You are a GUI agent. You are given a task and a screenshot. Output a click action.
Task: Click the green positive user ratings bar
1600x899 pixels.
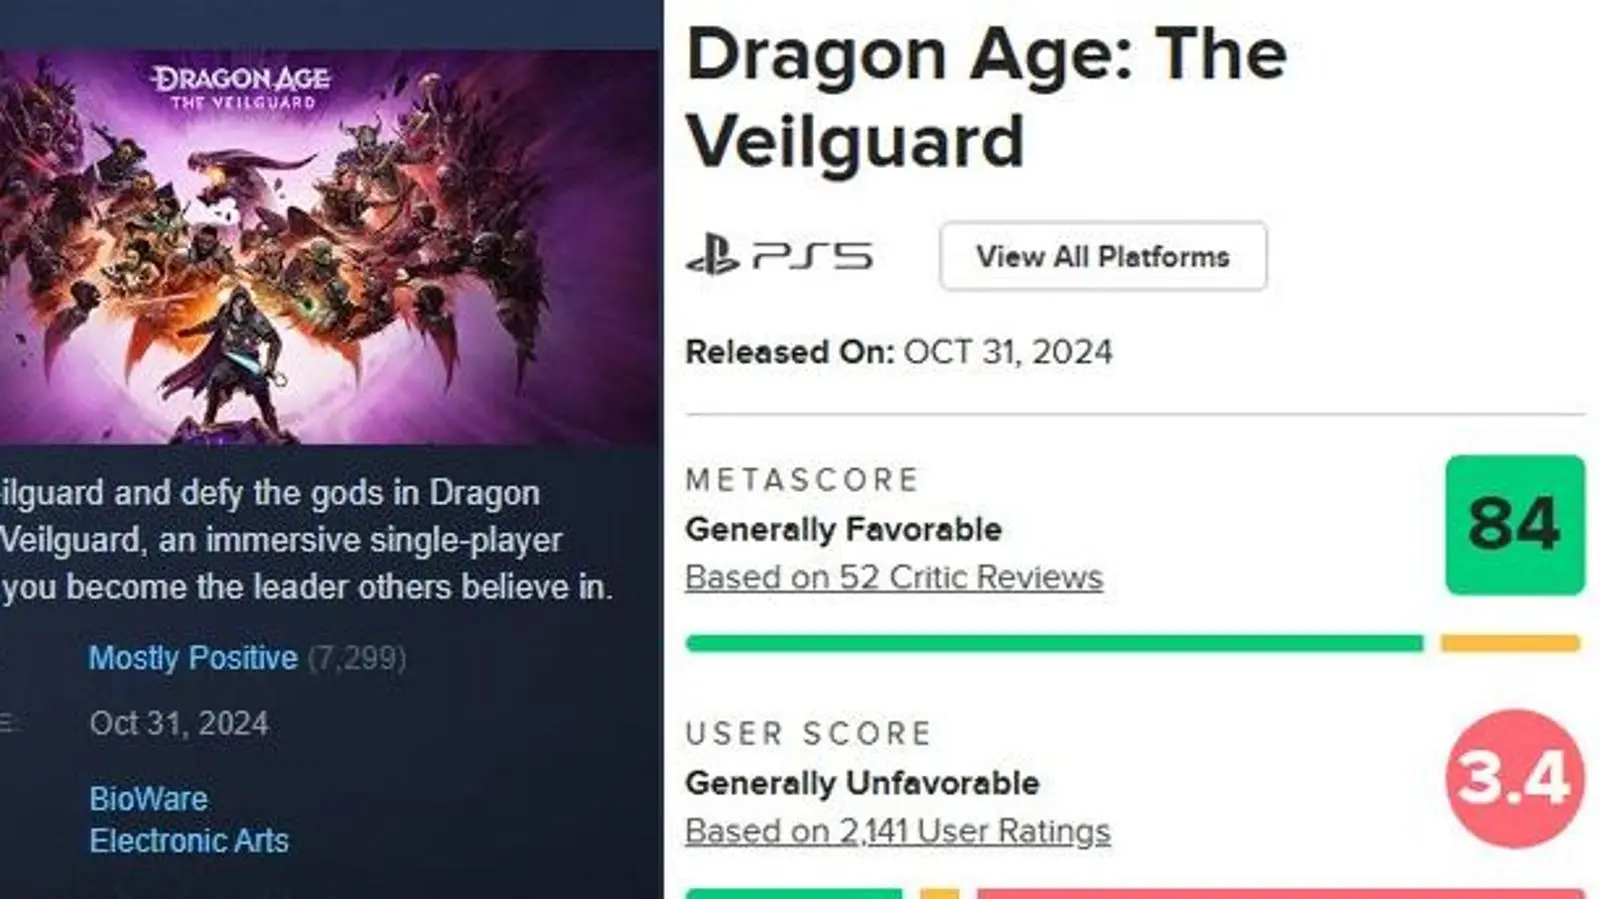point(793,892)
